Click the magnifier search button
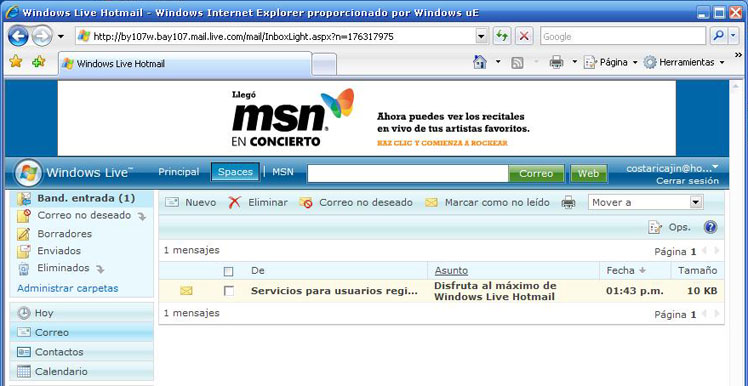This screenshot has width=748, height=386. [x=717, y=36]
